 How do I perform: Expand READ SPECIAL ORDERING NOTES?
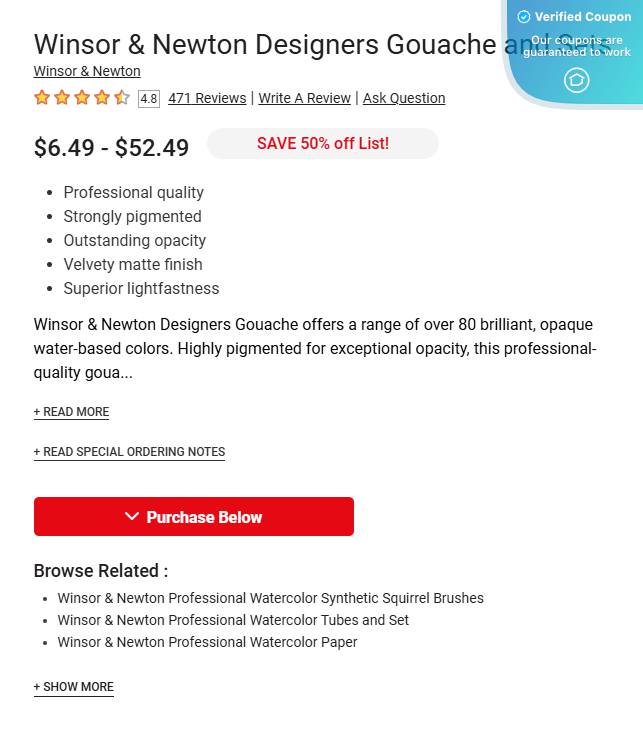(x=129, y=452)
